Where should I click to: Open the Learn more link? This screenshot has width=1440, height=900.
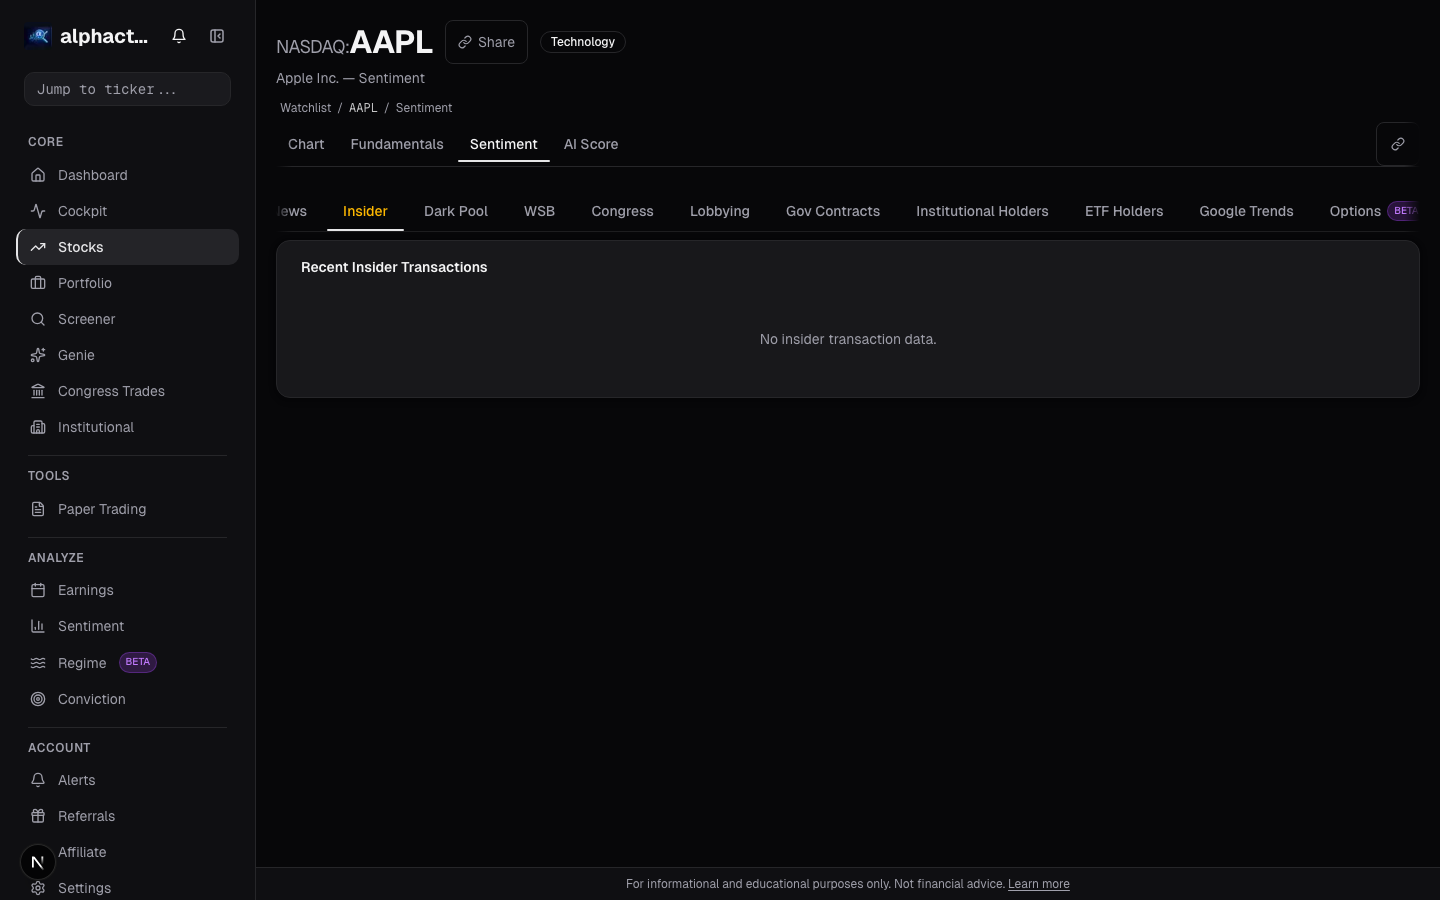pyautogui.click(x=1038, y=884)
